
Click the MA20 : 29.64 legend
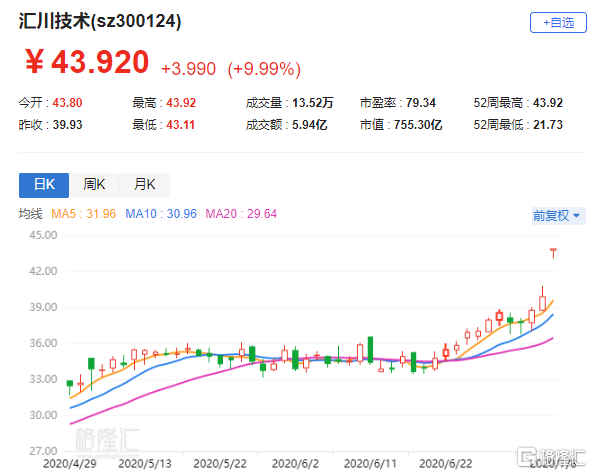coord(241,214)
